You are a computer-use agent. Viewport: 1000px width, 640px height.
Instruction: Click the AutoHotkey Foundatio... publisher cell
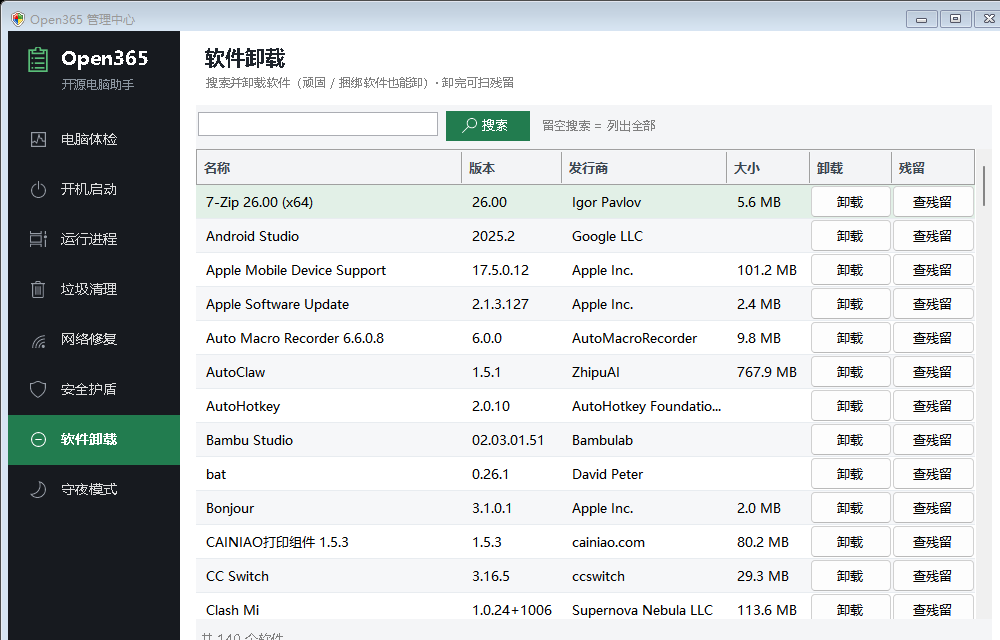coord(646,406)
